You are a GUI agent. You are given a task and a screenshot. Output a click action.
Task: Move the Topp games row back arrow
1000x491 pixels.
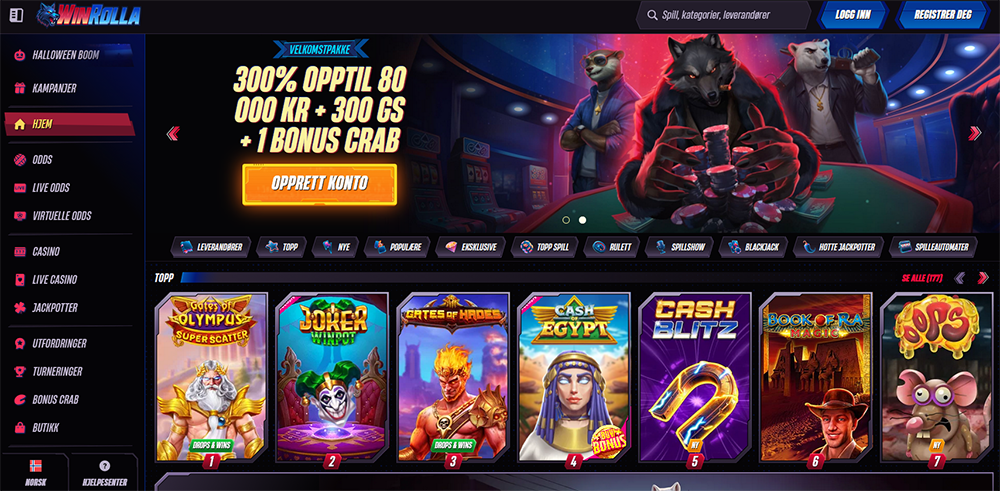coord(959,278)
